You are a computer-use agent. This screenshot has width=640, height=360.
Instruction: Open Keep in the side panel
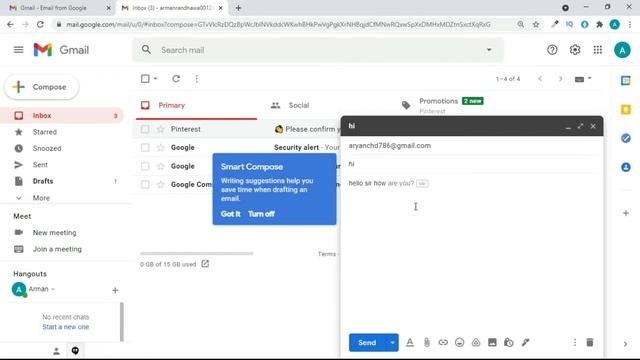625,109
